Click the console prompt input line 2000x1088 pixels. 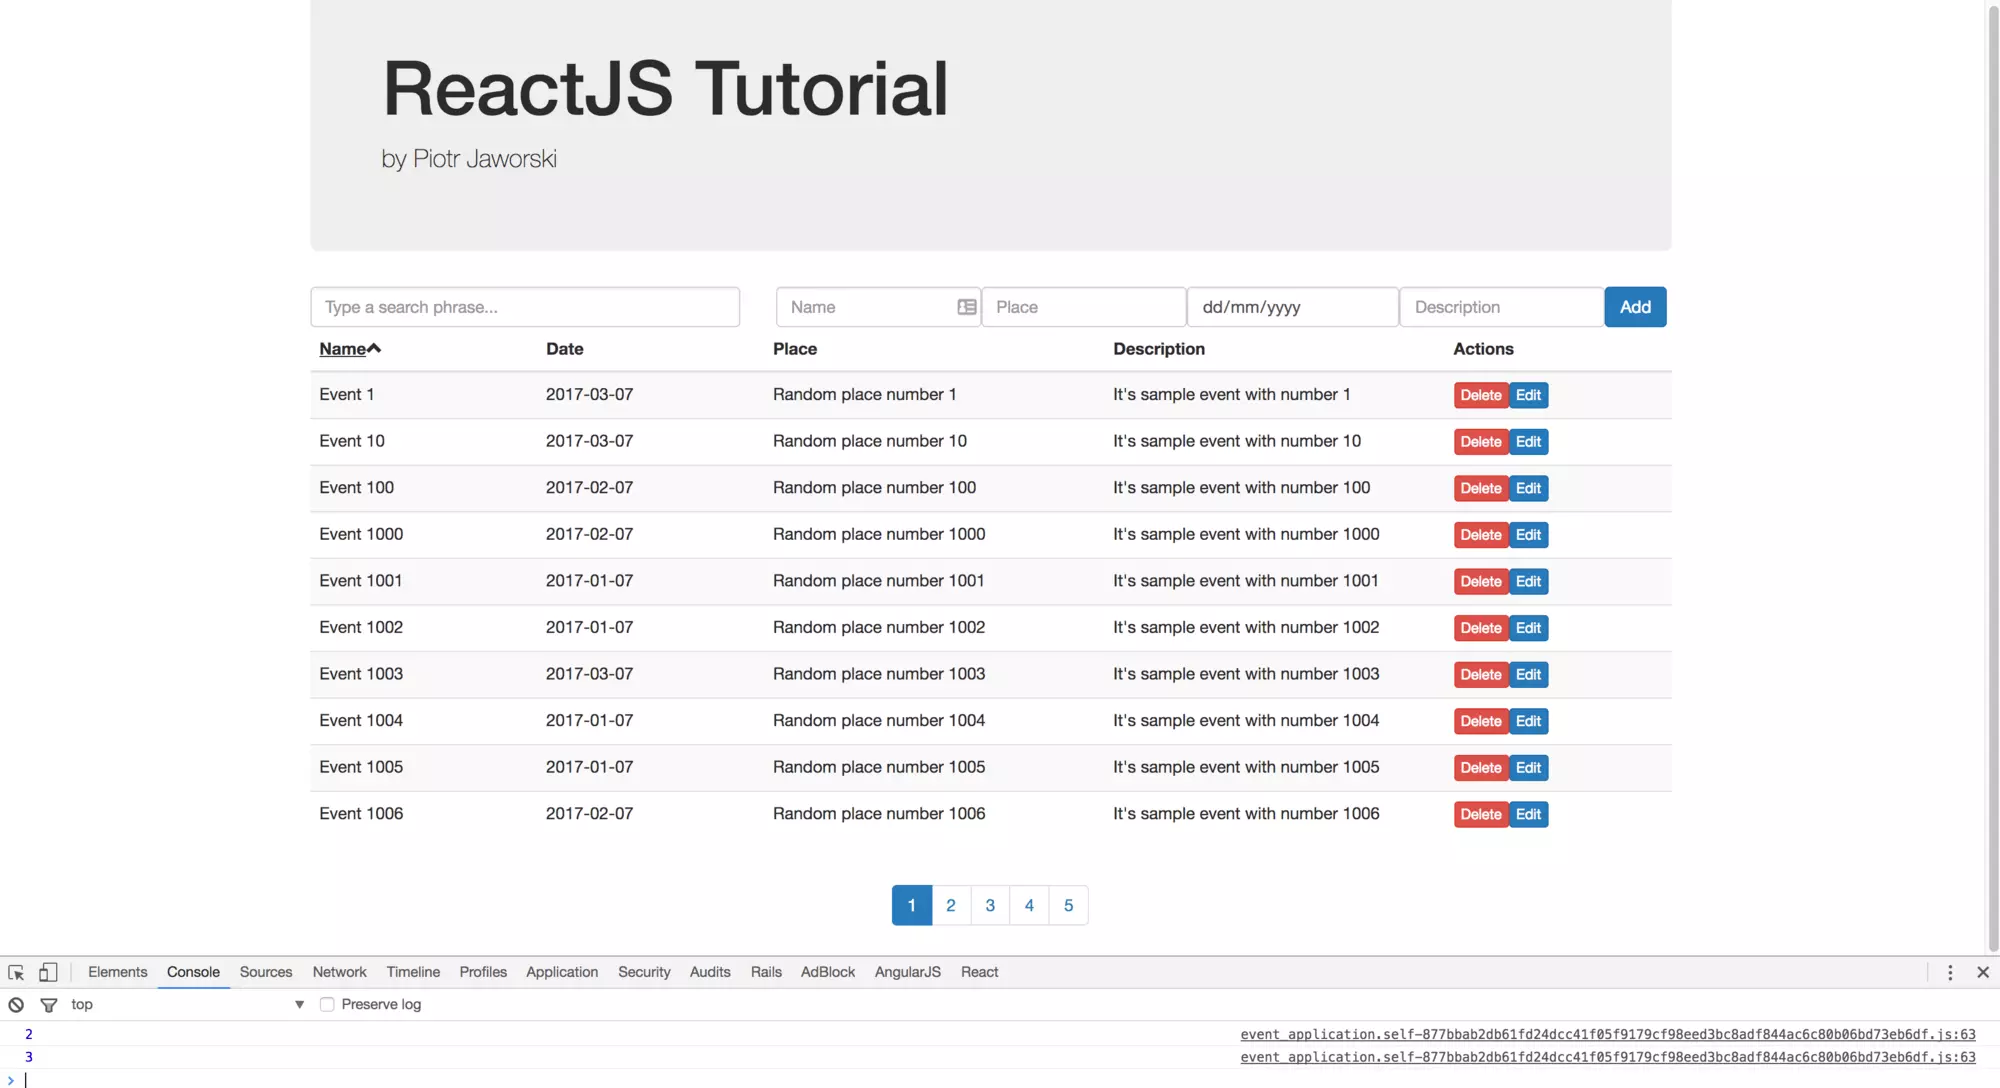point(1000,1079)
